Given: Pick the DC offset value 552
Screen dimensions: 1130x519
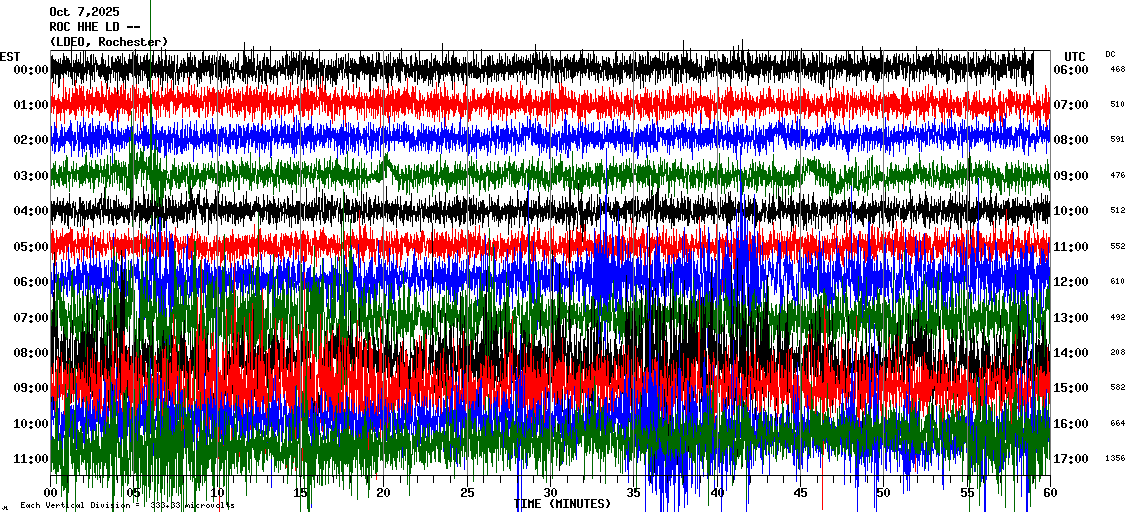Looking at the screenshot, I should click(x=1118, y=246).
